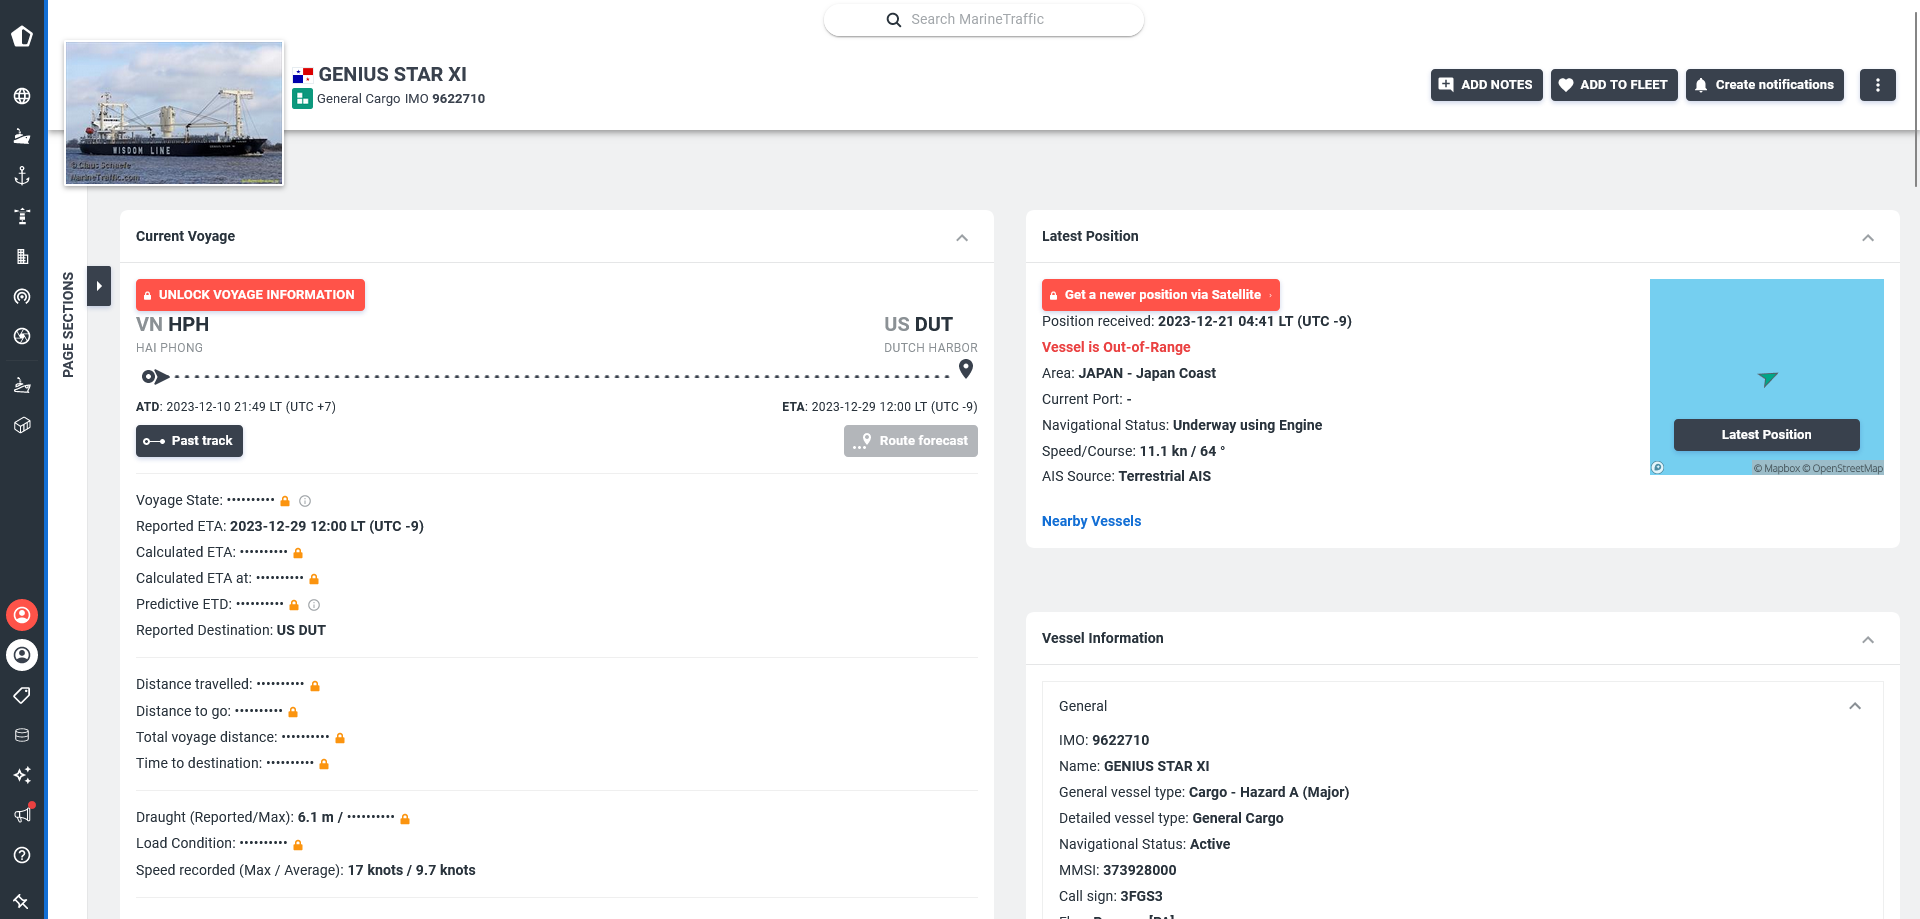Click the MarineTraffic logo in sidebar
This screenshot has height=919, width=1920.
click(22, 36)
